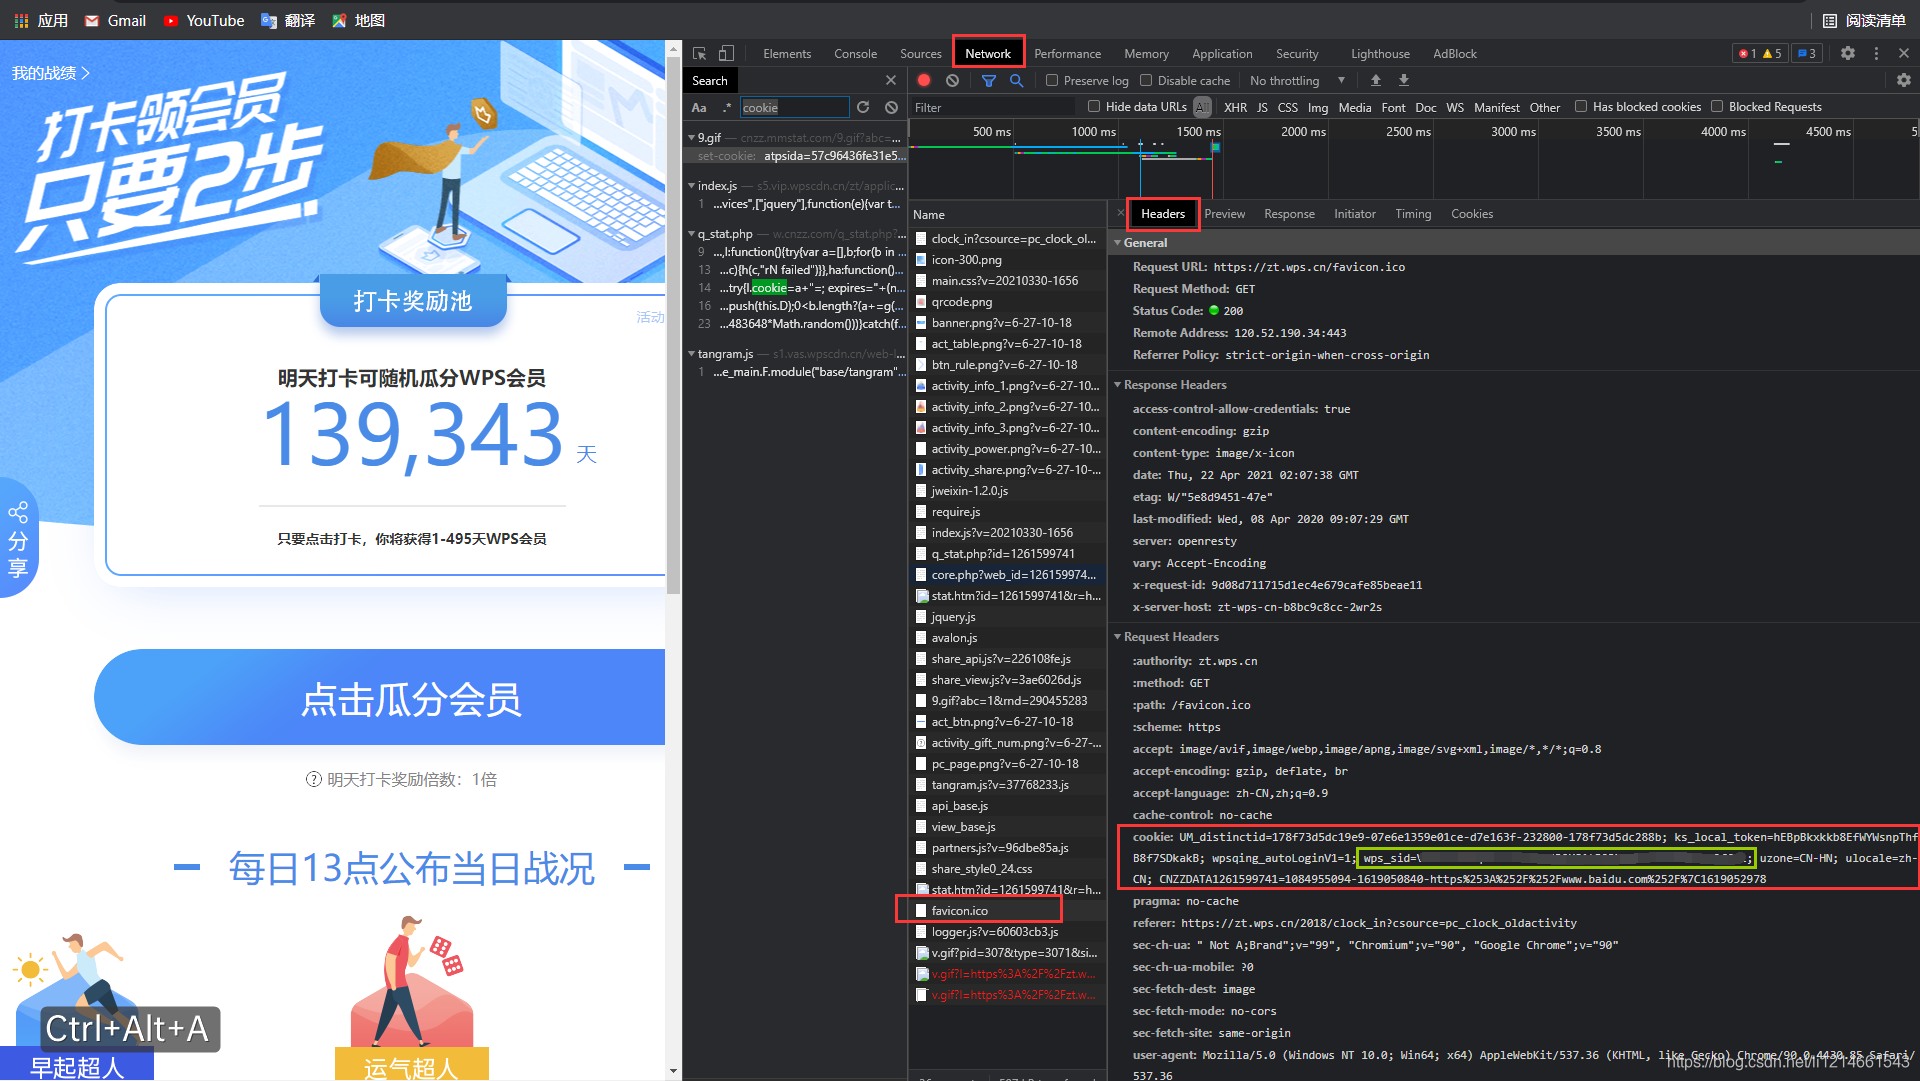Clear the network log

[952, 80]
